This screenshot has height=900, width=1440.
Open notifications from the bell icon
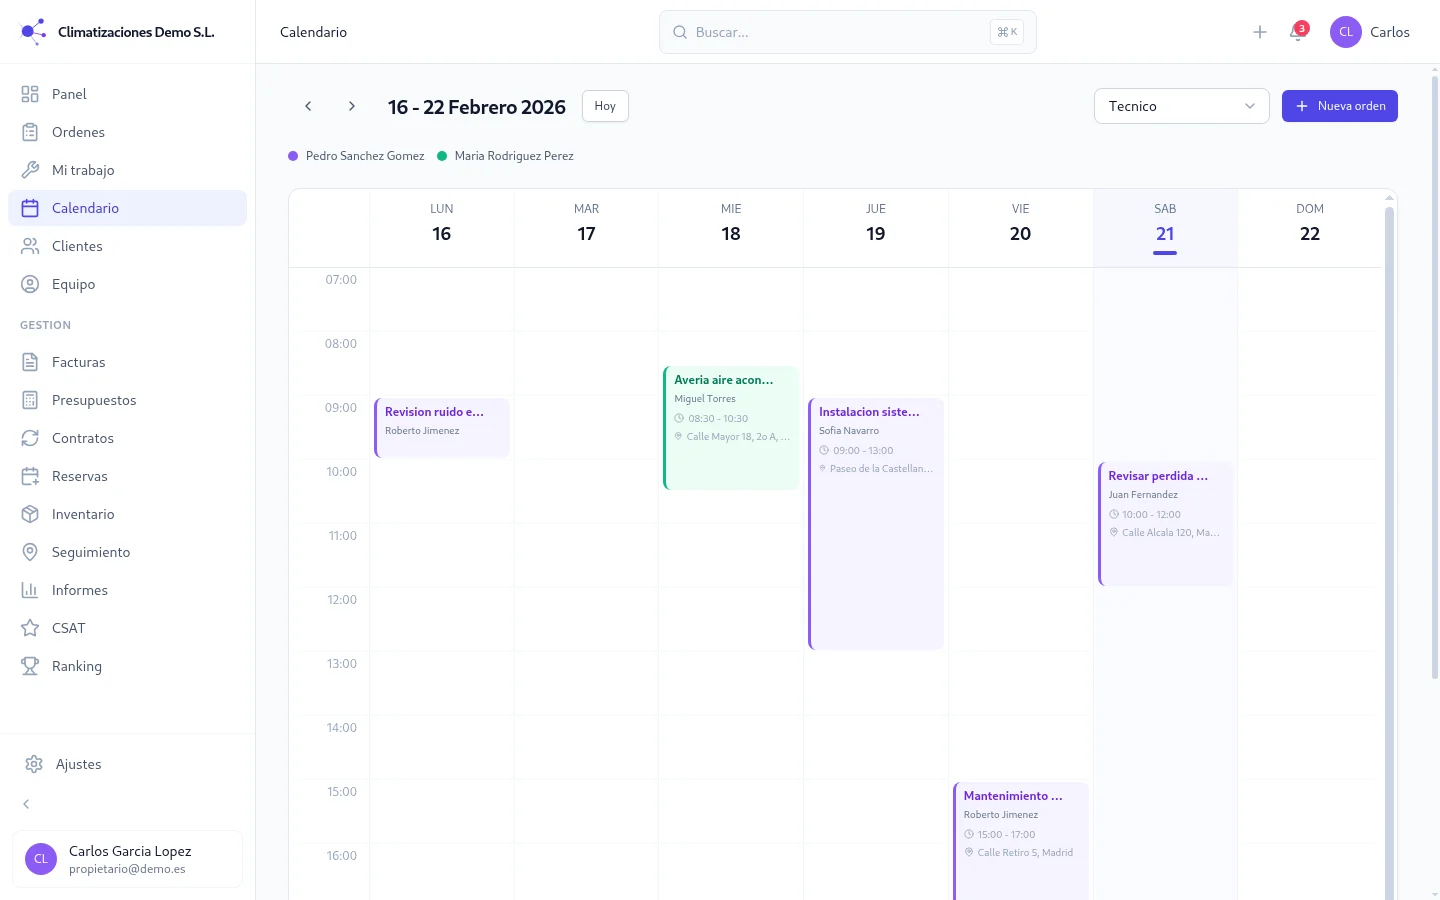(1297, 31)
